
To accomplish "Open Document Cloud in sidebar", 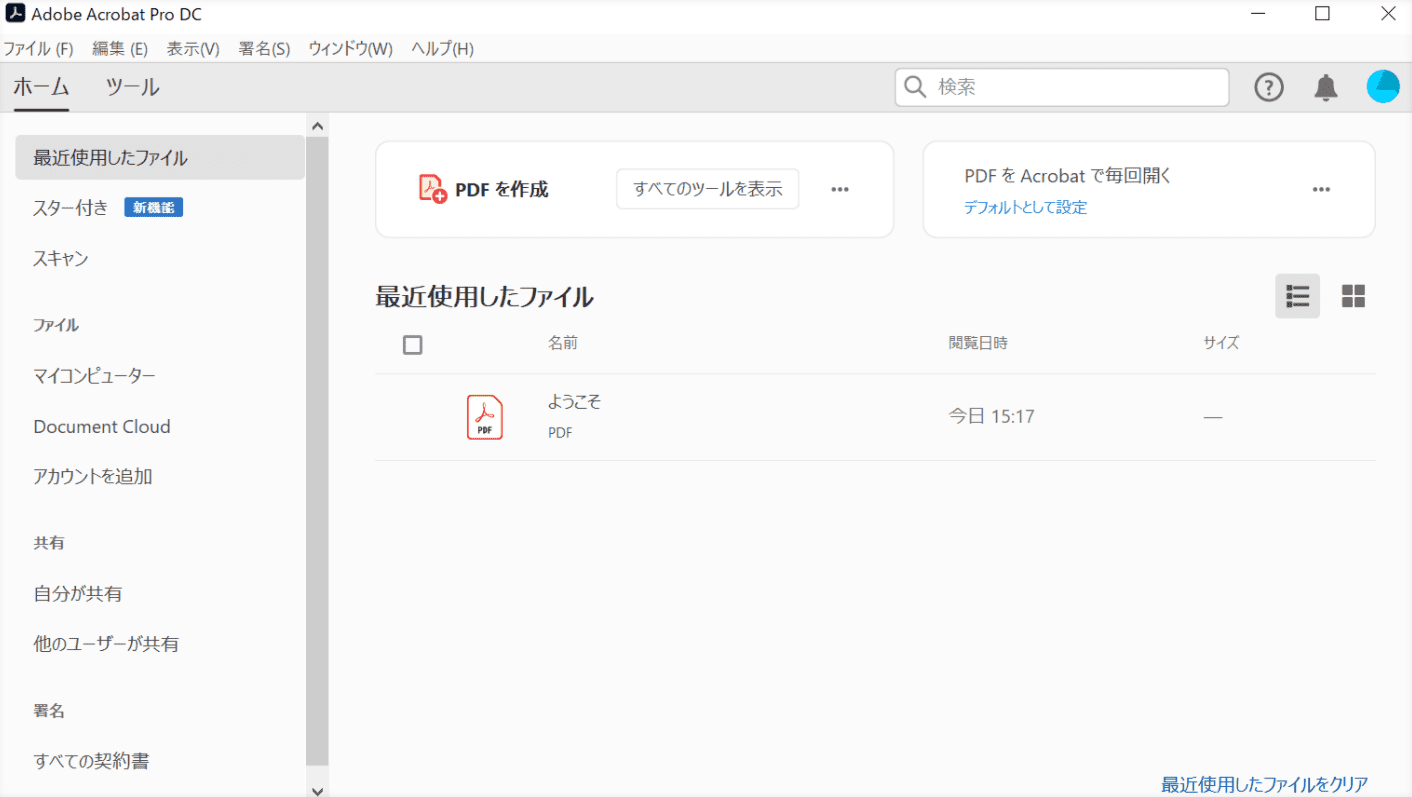I will pyautogui.click(x=102, y=427).
